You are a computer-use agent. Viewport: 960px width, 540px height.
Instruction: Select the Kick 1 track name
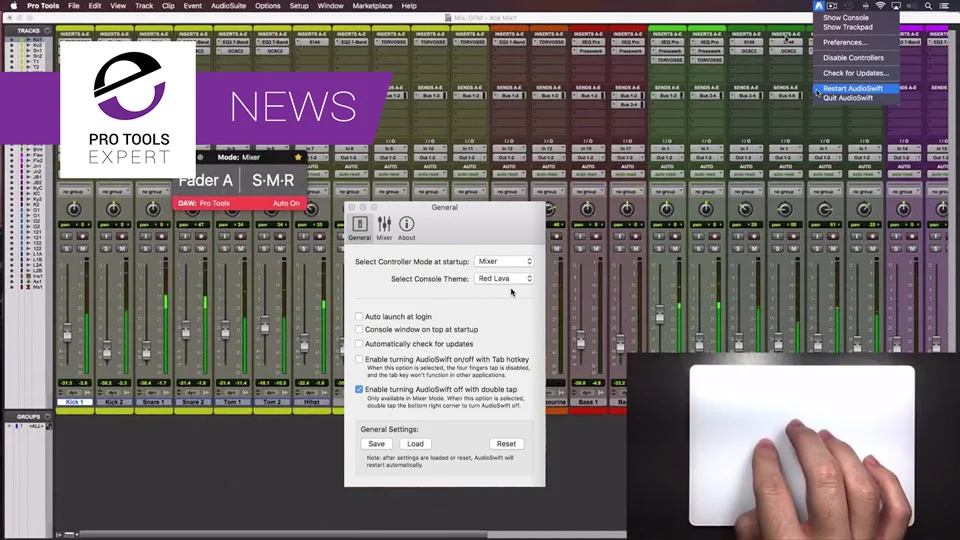(74, 402)
